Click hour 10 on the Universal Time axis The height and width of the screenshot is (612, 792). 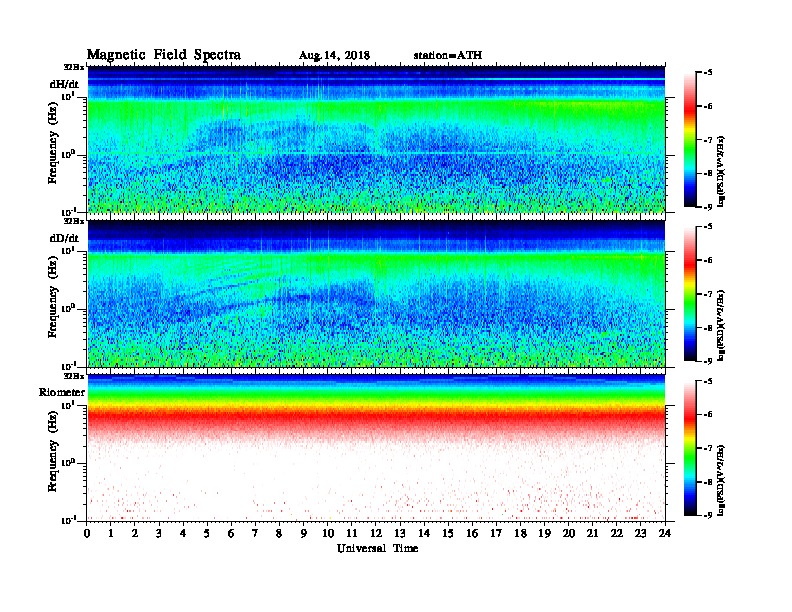tap(328, 533)
